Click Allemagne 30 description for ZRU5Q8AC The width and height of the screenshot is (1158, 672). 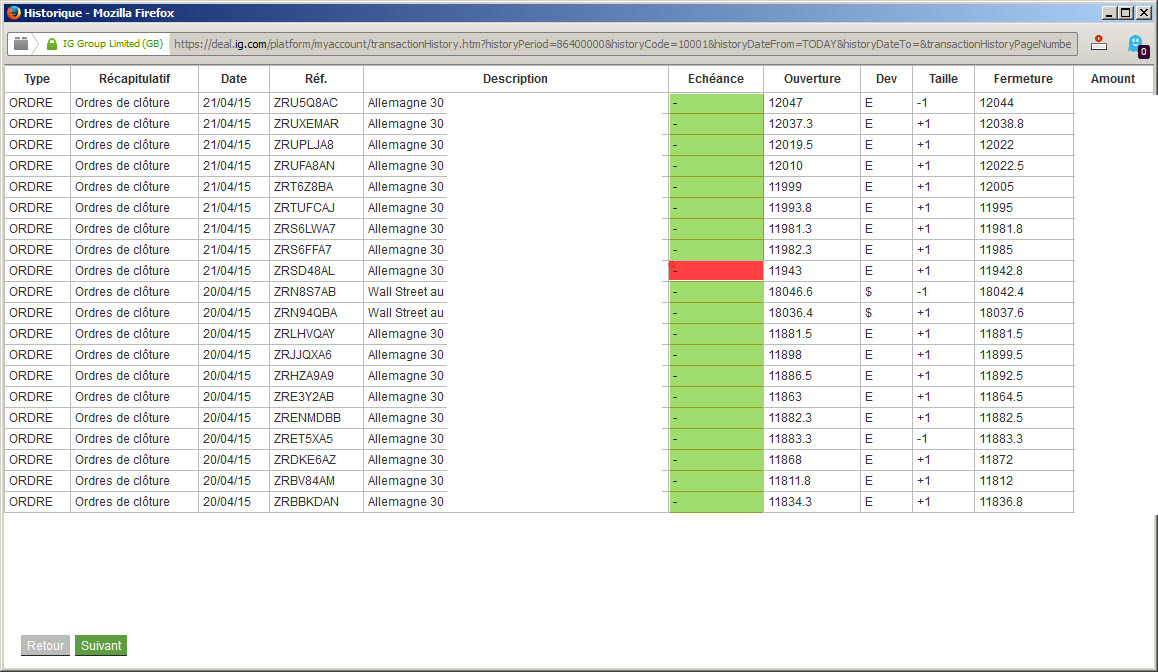tap(405, 103)
